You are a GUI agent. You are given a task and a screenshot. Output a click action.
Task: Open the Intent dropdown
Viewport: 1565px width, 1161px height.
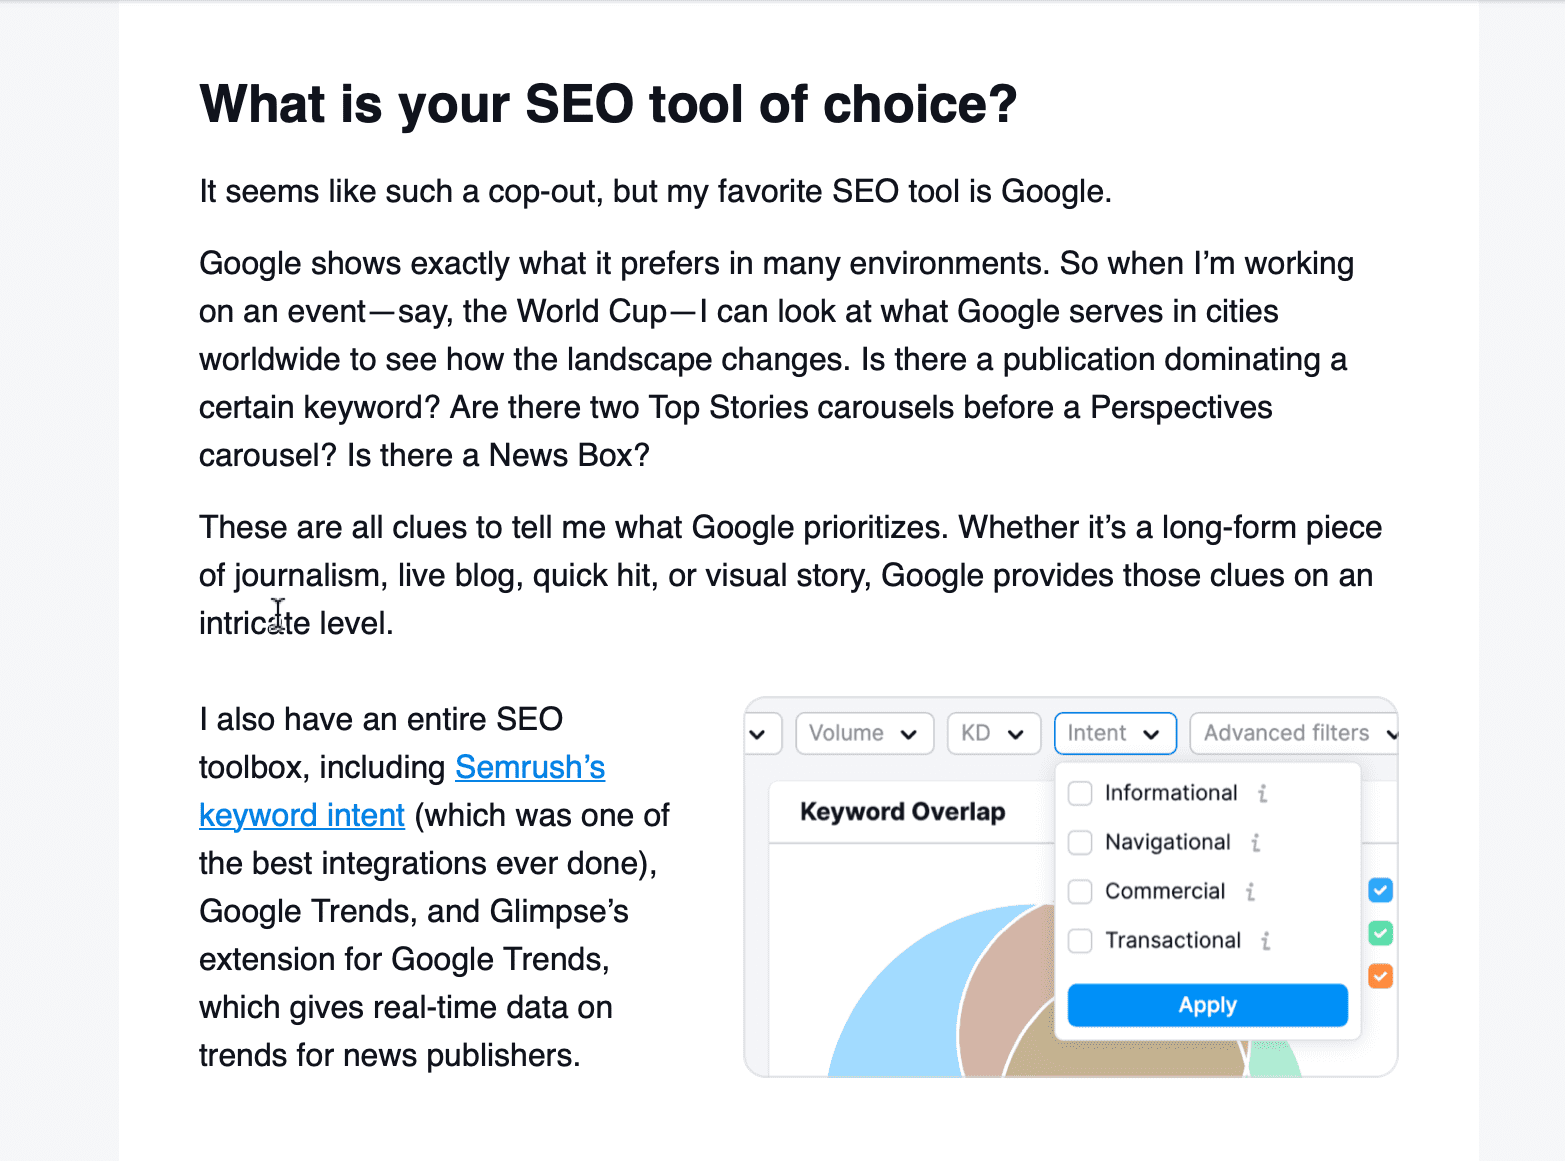pyautogui.click(x=1115, y=733)
